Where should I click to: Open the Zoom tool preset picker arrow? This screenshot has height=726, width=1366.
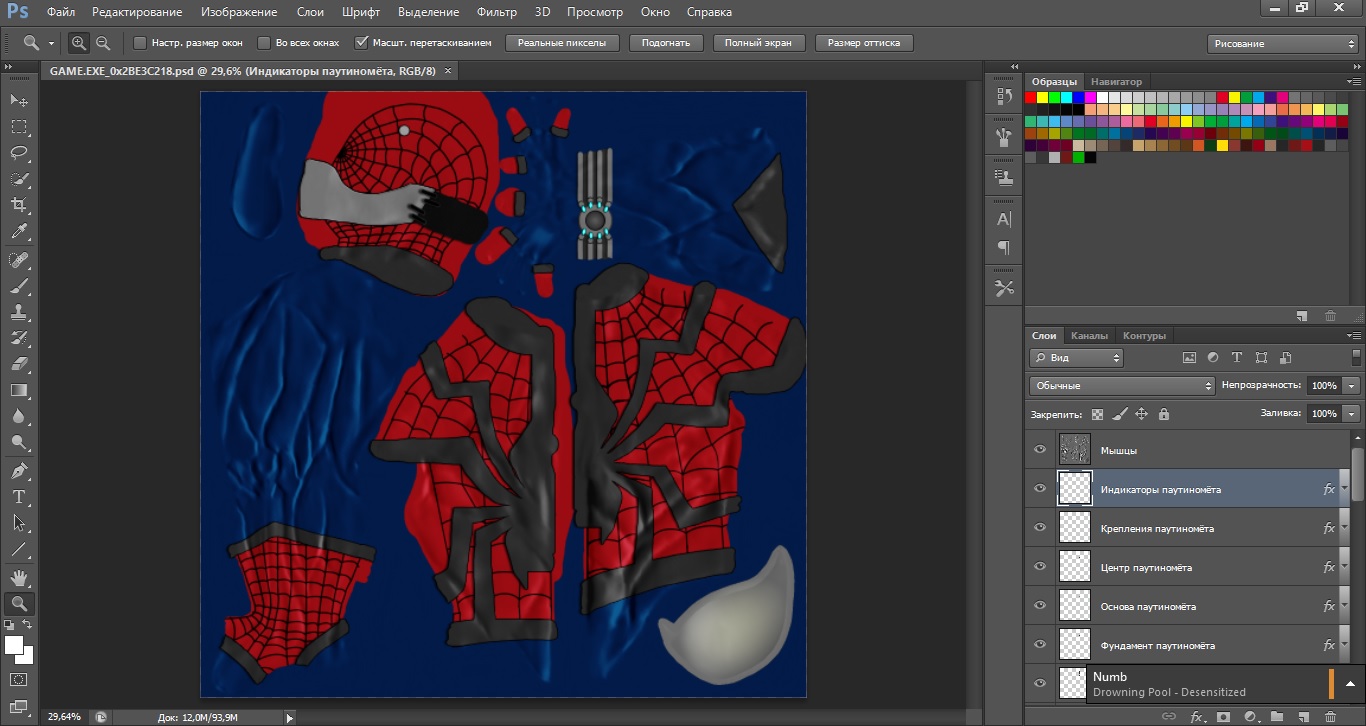coord(51,44)
